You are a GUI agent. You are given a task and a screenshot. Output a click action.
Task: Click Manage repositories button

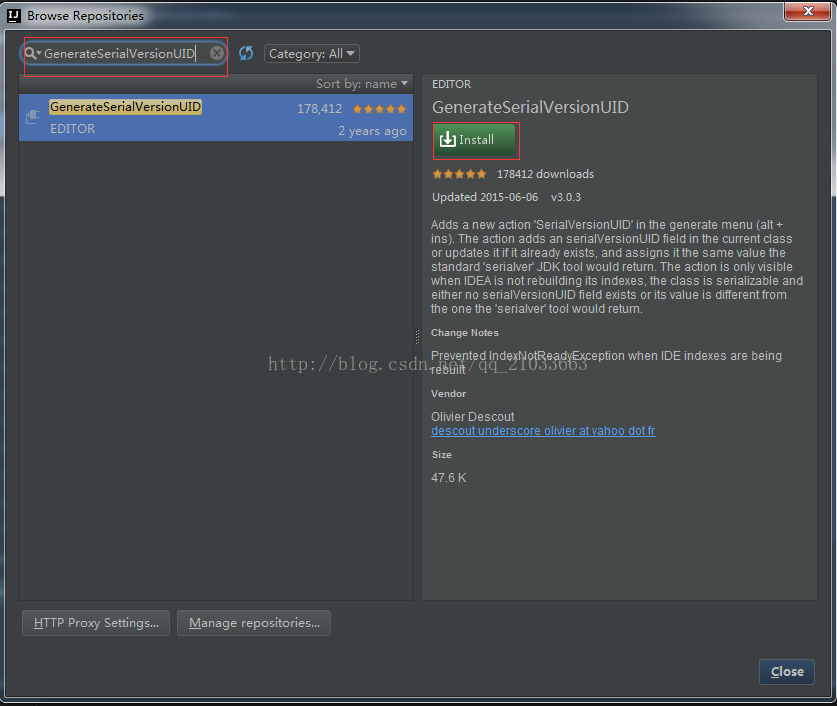coord(254,623)
